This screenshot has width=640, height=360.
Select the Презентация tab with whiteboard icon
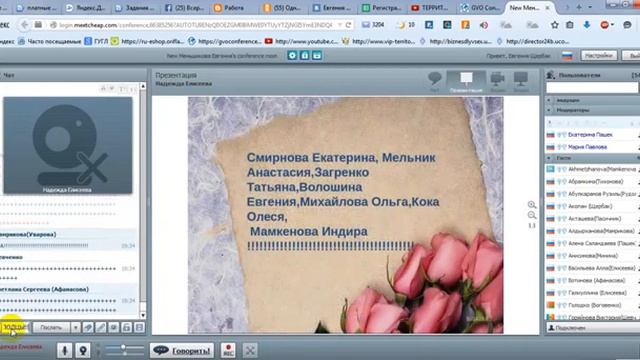point(466,82)
